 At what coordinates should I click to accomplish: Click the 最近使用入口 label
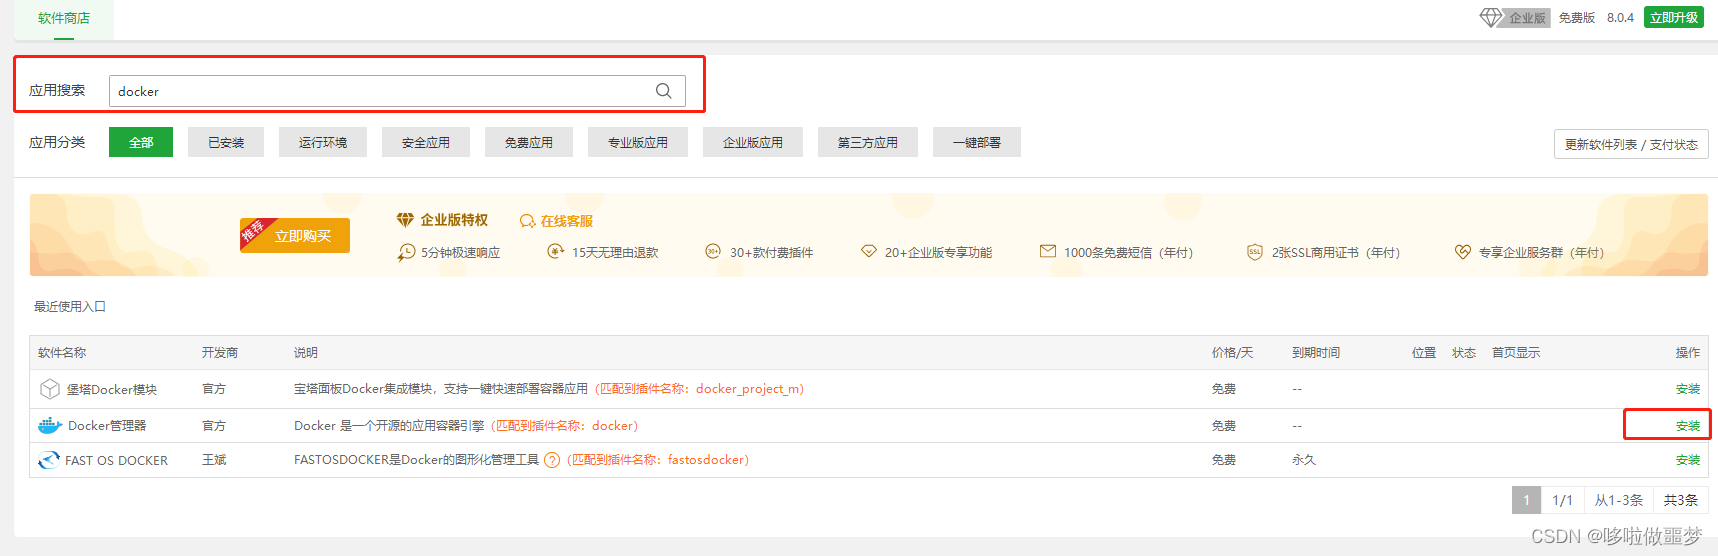[x=70, y=307]
